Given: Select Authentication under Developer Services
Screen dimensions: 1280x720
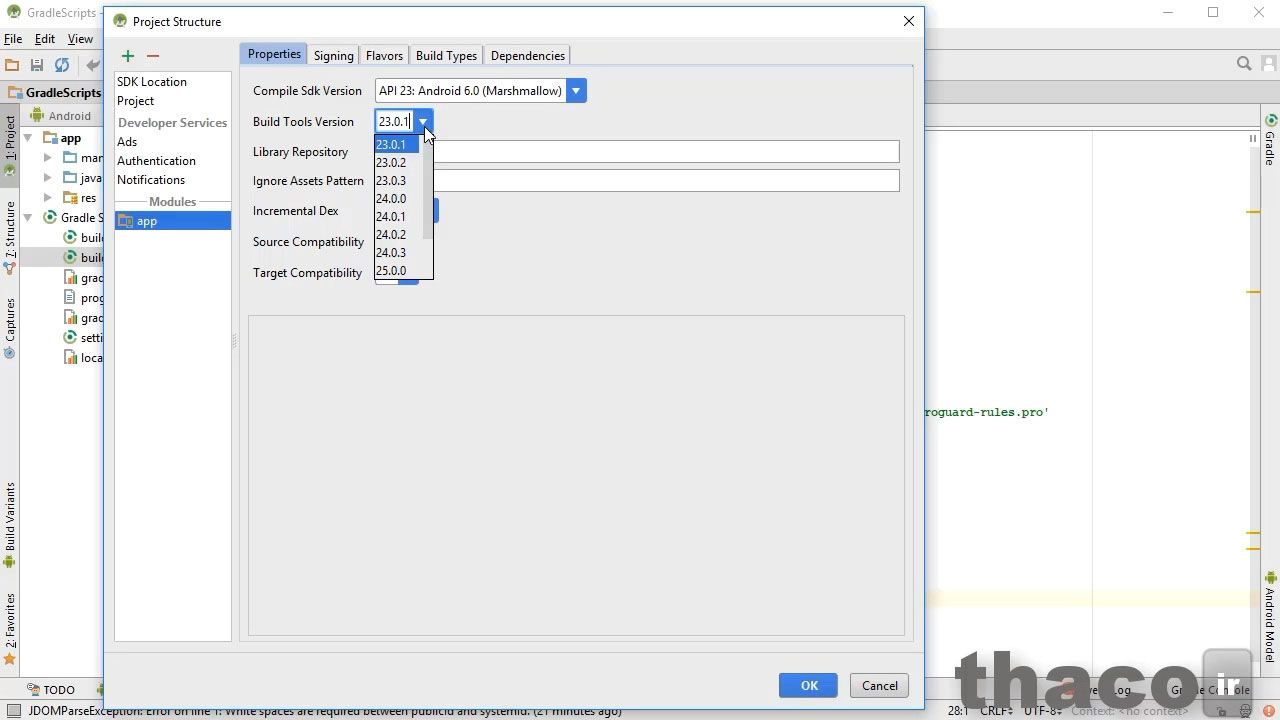Looking at the screenshot, I should [x=156, y=161].
